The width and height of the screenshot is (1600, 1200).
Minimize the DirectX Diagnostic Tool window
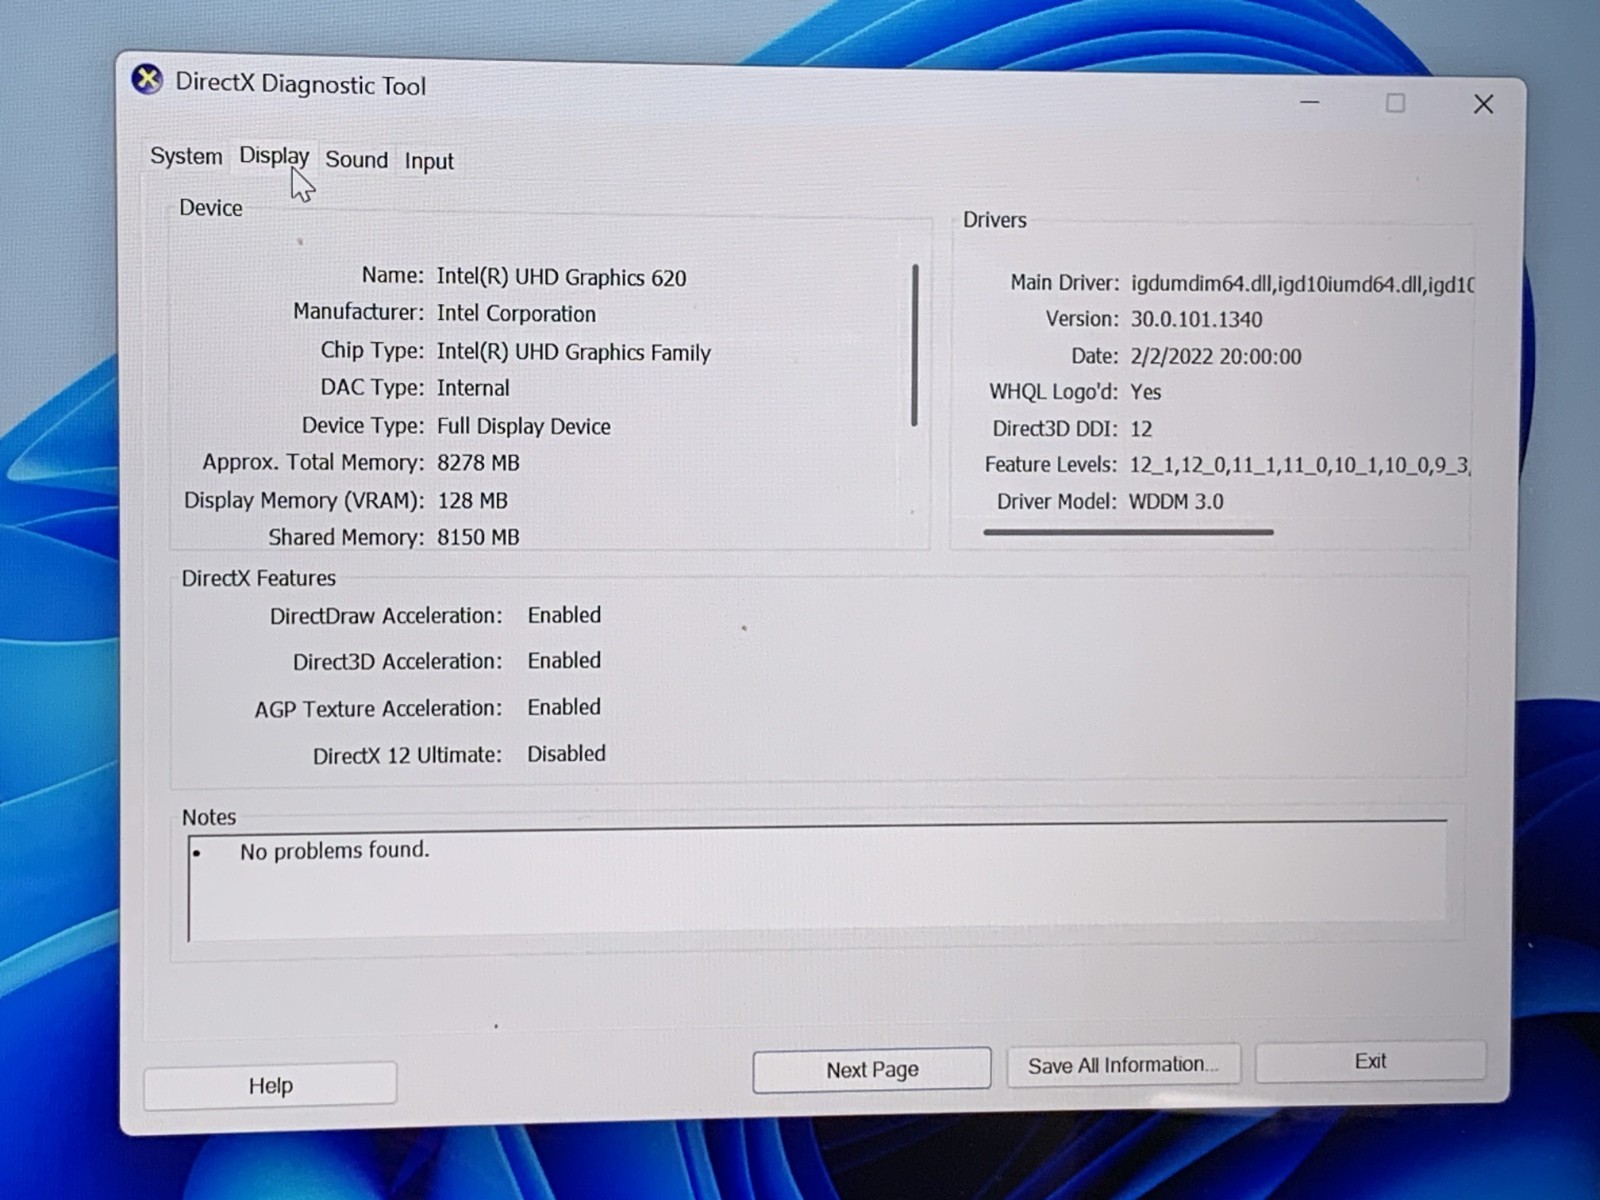pyautogui.click(x=1309, y=102)
